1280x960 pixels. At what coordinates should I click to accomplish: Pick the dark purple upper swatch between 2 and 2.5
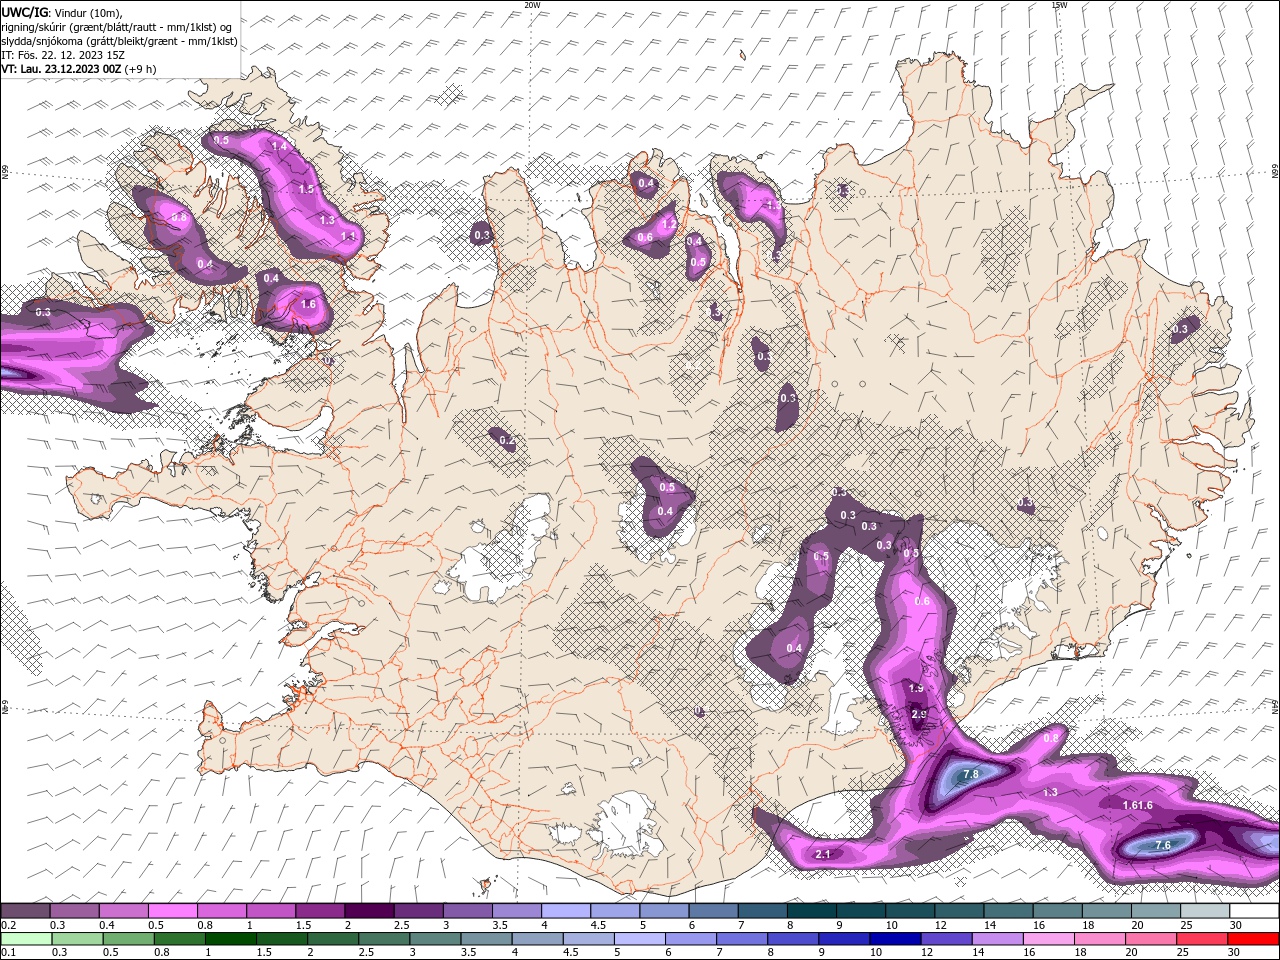368,911
